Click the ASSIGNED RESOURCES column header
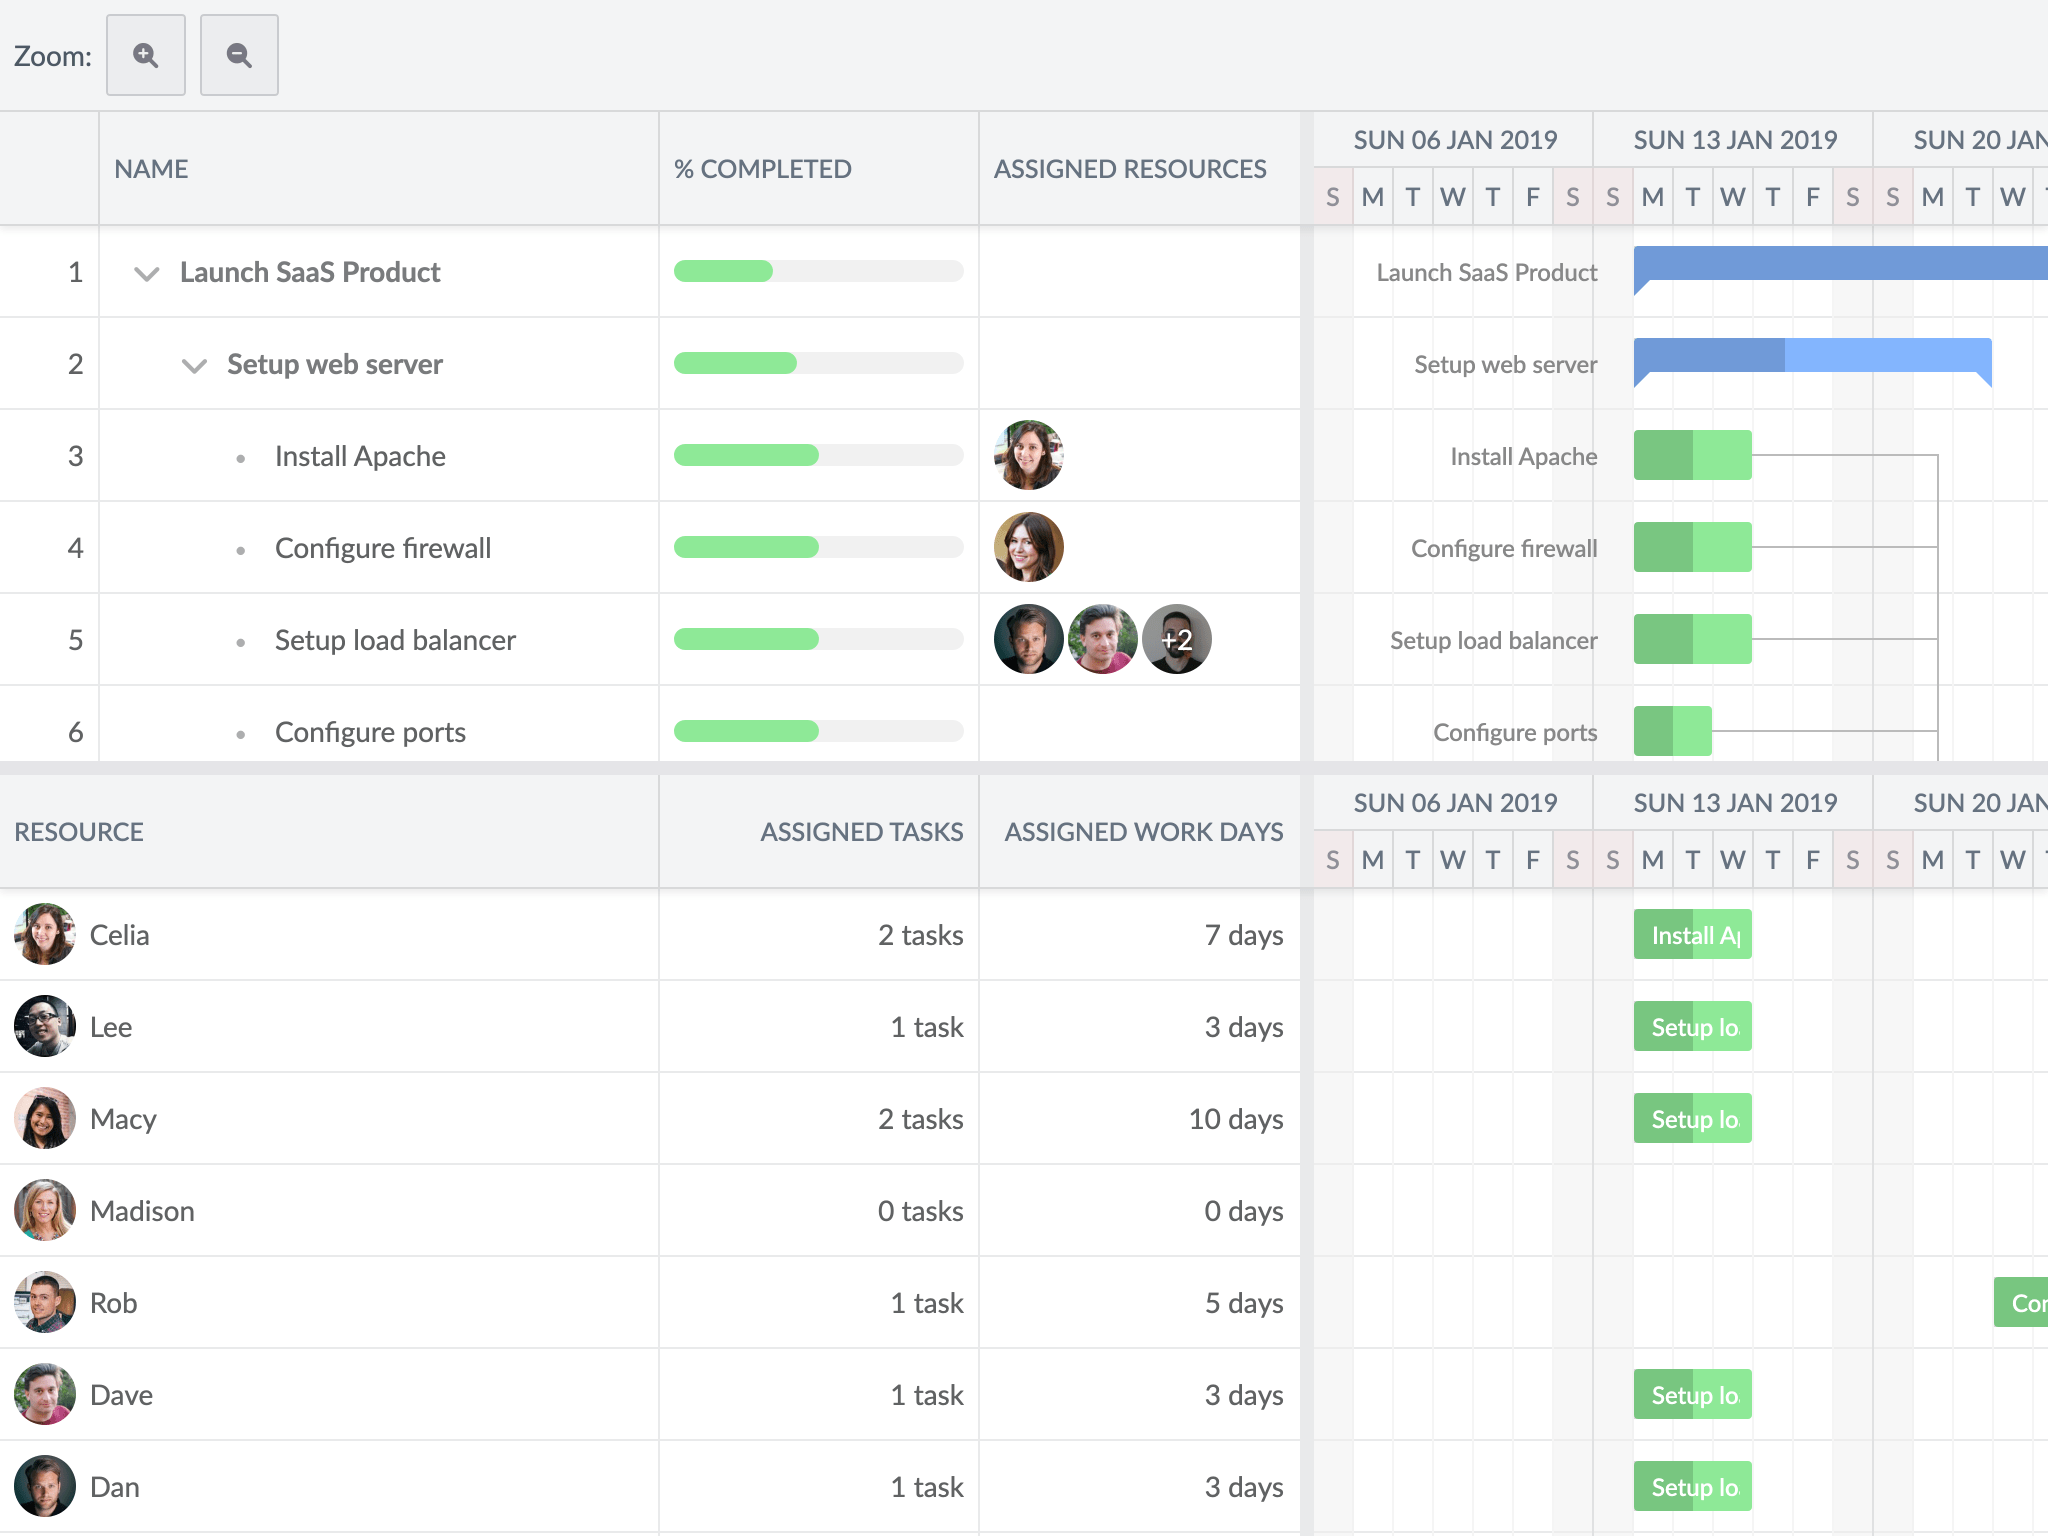The image size is (2048, 1536). (1130, 168)
